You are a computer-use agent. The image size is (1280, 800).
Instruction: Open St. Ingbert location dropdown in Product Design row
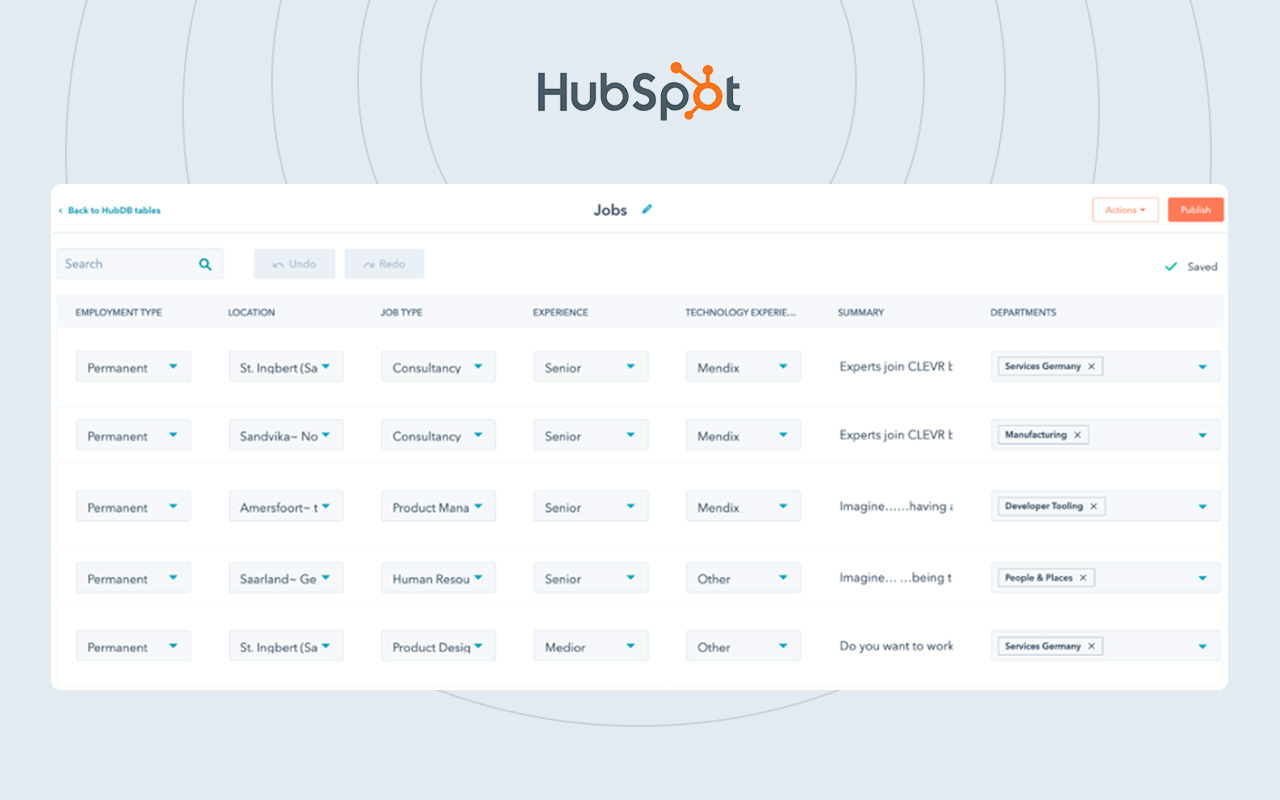click(286, 647)
